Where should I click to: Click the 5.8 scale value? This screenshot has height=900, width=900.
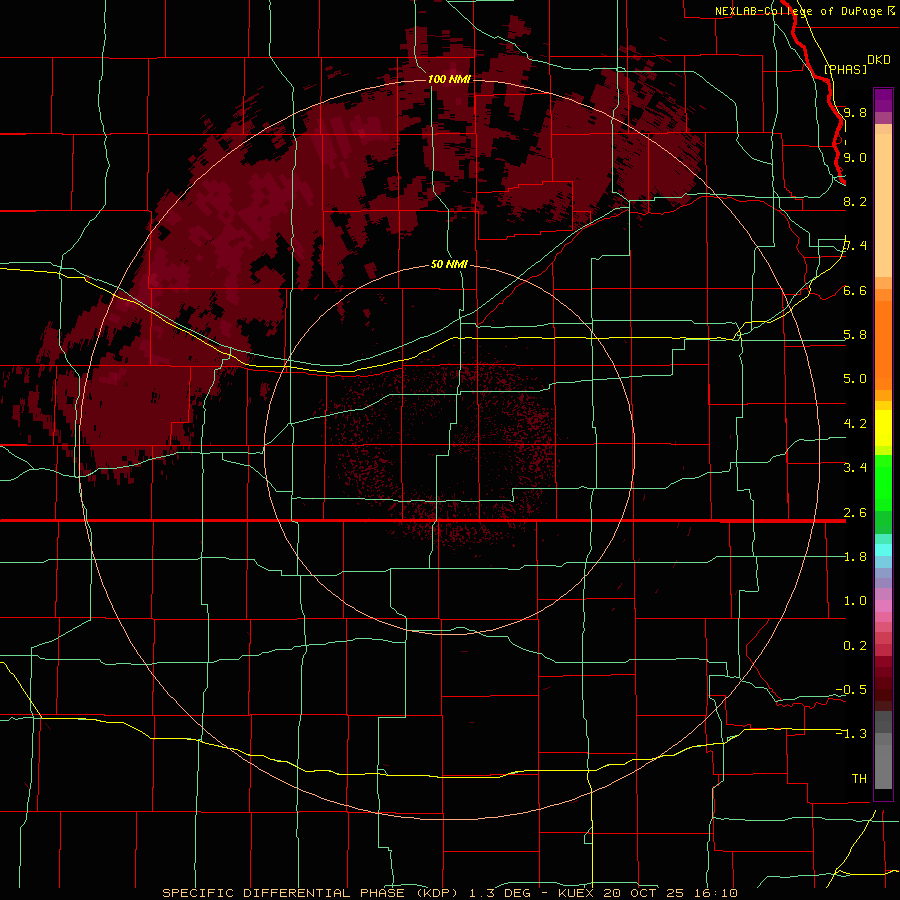point(855,335)
